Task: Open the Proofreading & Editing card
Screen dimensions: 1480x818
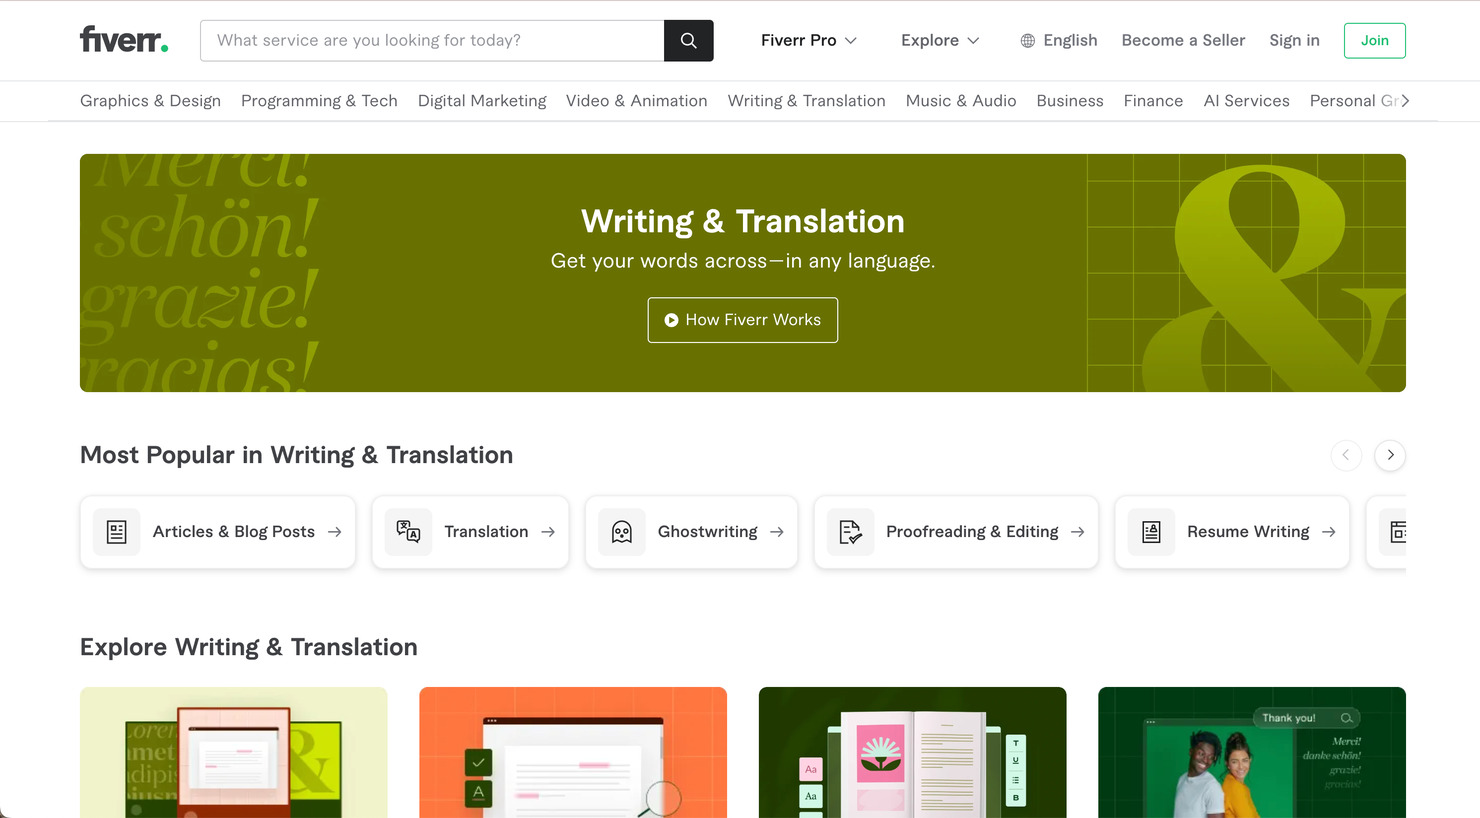Action: coord(956,532)
